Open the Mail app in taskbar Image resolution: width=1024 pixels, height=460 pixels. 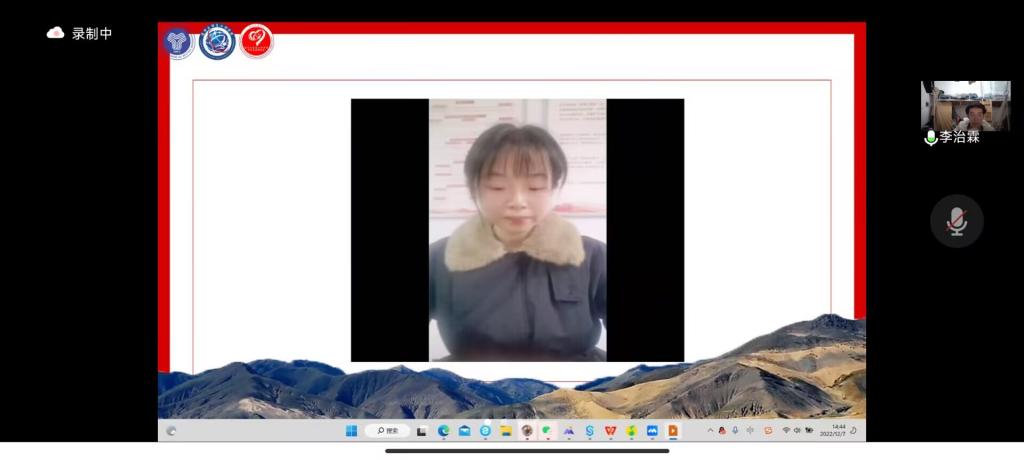pyautogui.click(x=464, y=431)
